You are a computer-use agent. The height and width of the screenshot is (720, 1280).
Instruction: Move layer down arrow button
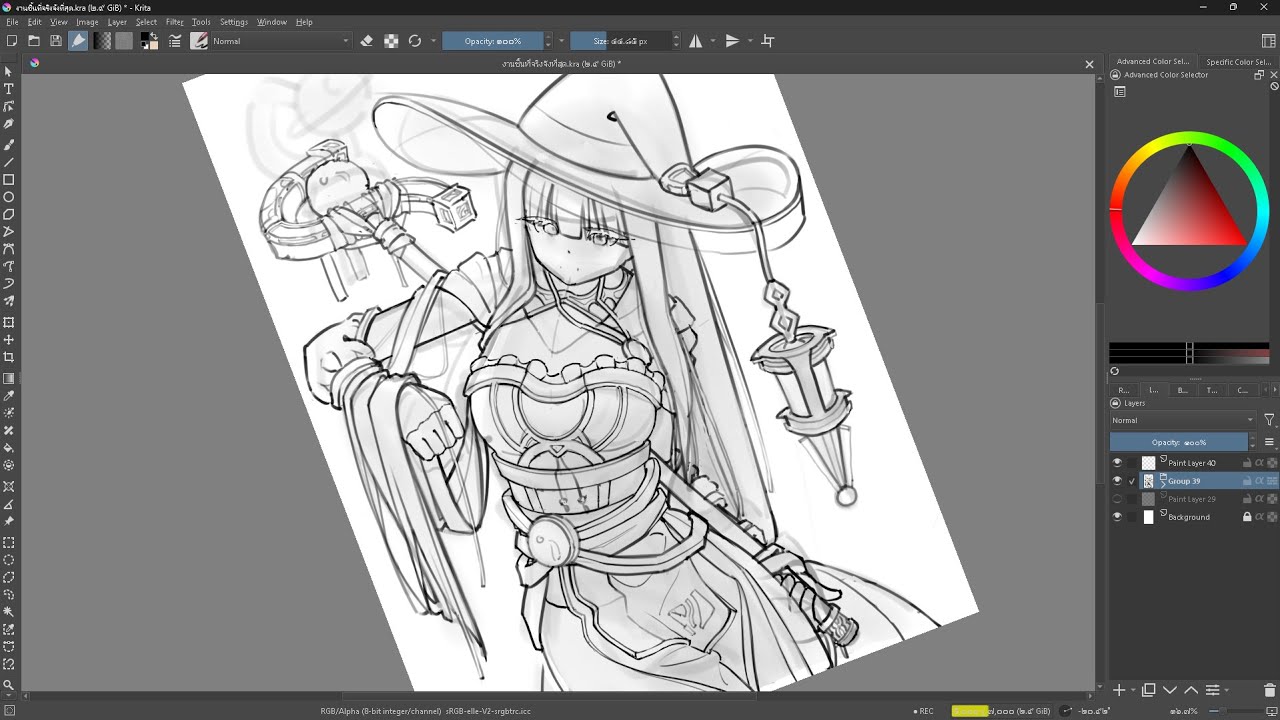pyautogui.click(x=1170, y=690)
